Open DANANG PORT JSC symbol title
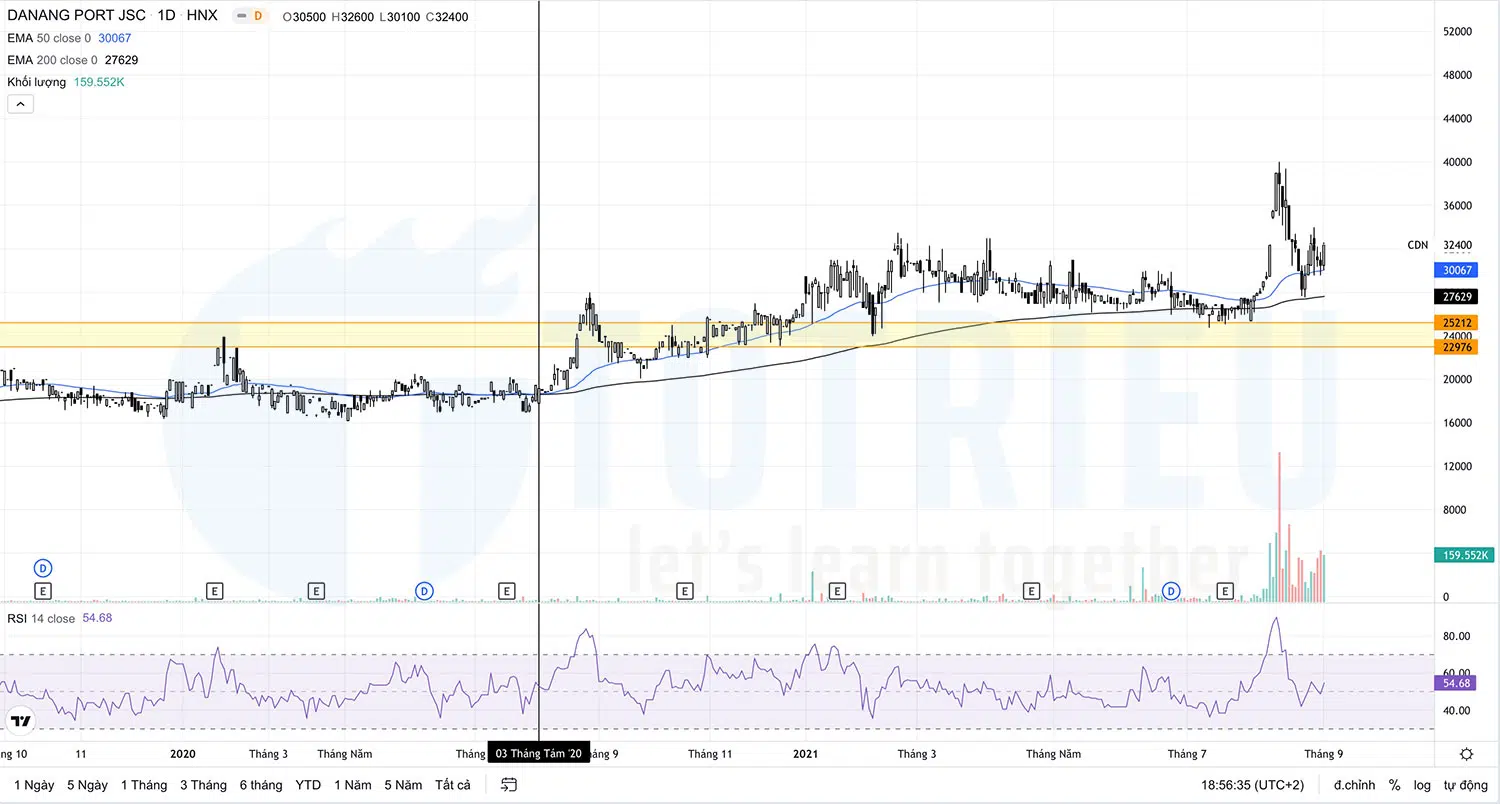Screen dimensions: 1500x804 76,16
